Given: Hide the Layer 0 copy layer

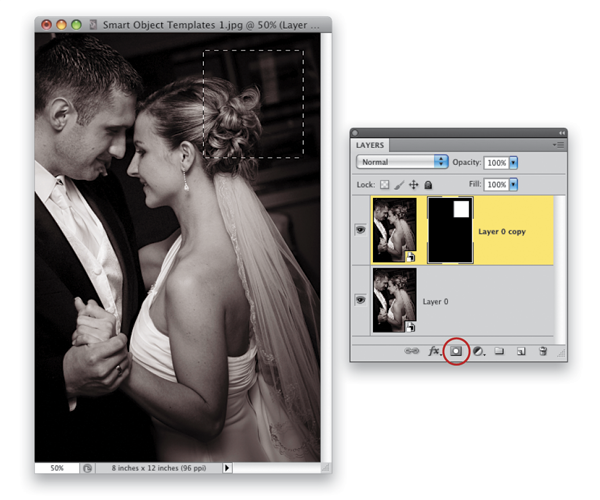Looking at the screenshot, I should tap(360, 230).
